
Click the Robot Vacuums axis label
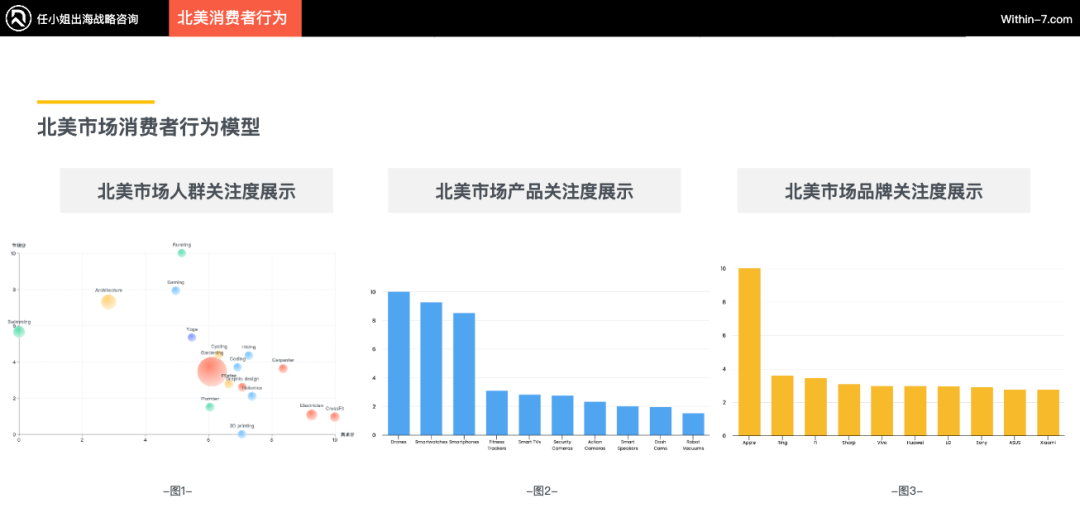[x=693, y=445]
